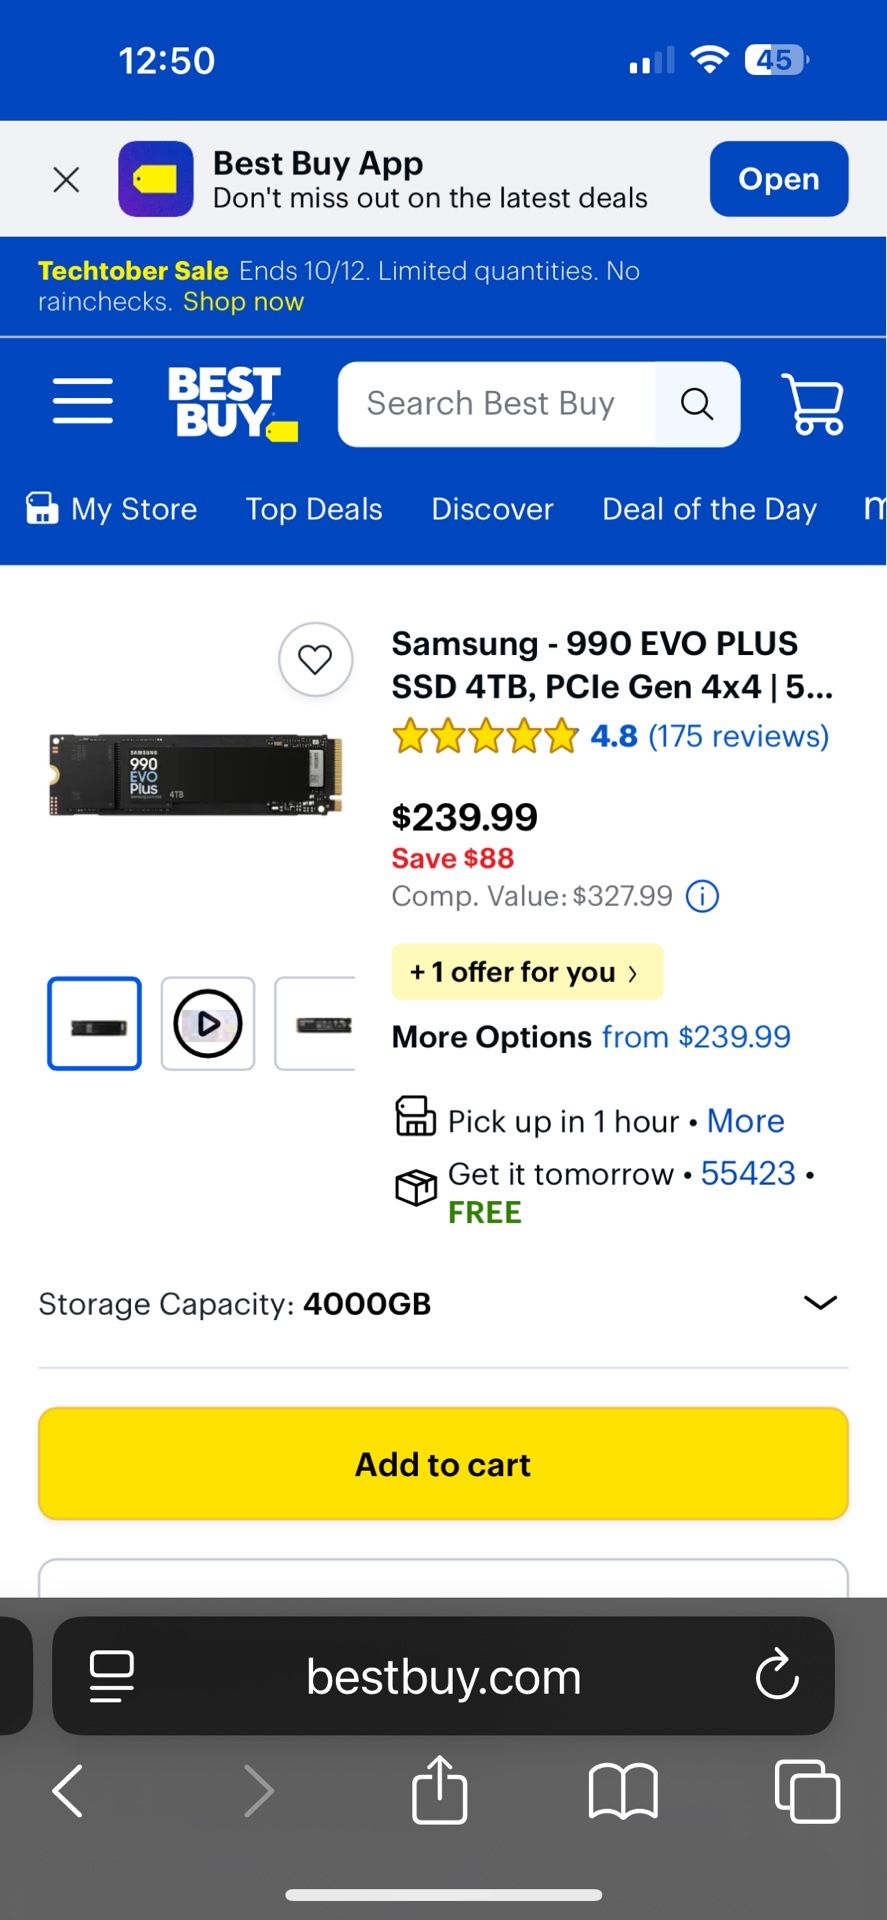The width and height of the screenshot is (887, 1920).
Task: Open Safari bookmarks book icon
Action: pyautogui.click(x=622, y=1790)
